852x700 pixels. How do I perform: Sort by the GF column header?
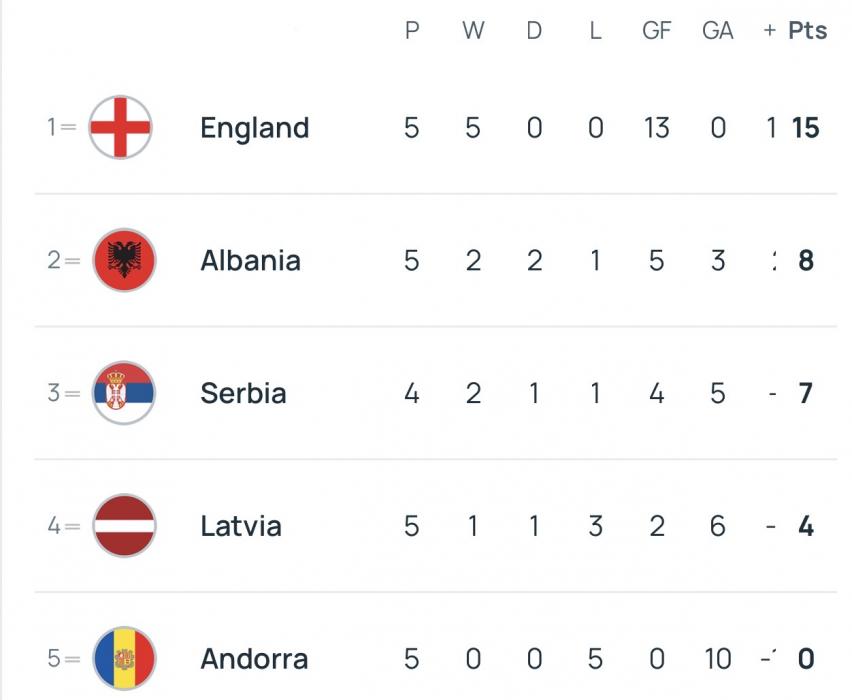point(656,31)
